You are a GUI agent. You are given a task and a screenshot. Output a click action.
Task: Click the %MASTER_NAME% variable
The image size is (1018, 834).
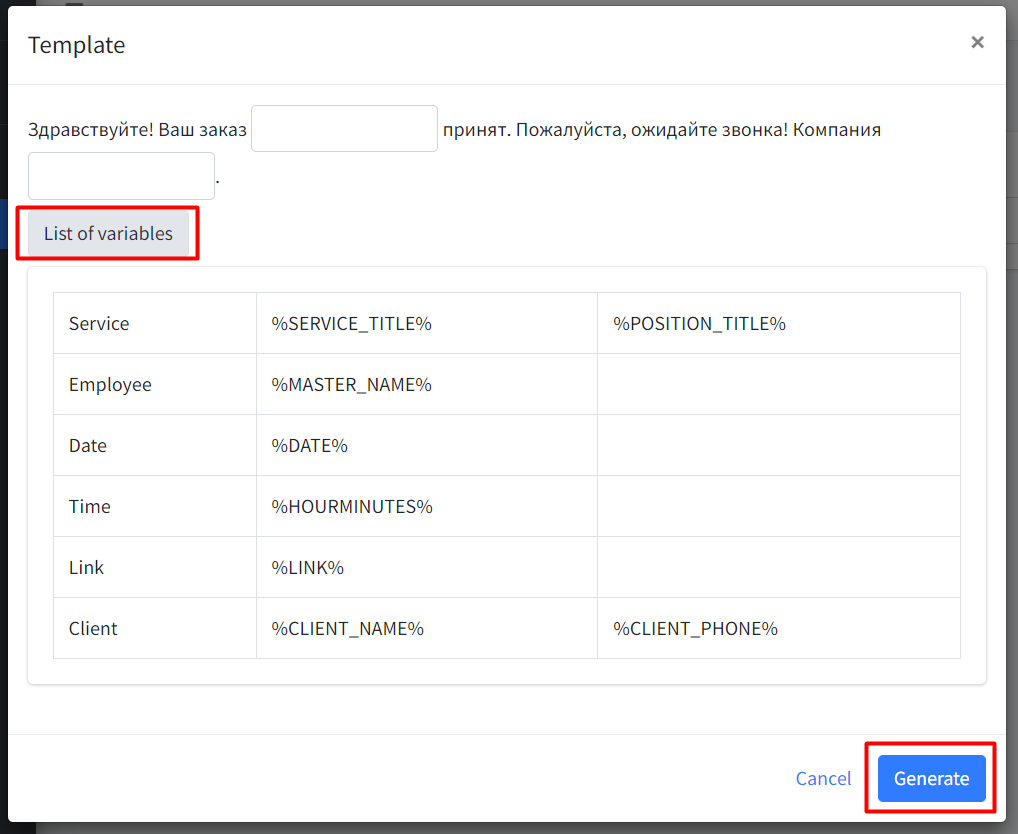tap(351, 385)
